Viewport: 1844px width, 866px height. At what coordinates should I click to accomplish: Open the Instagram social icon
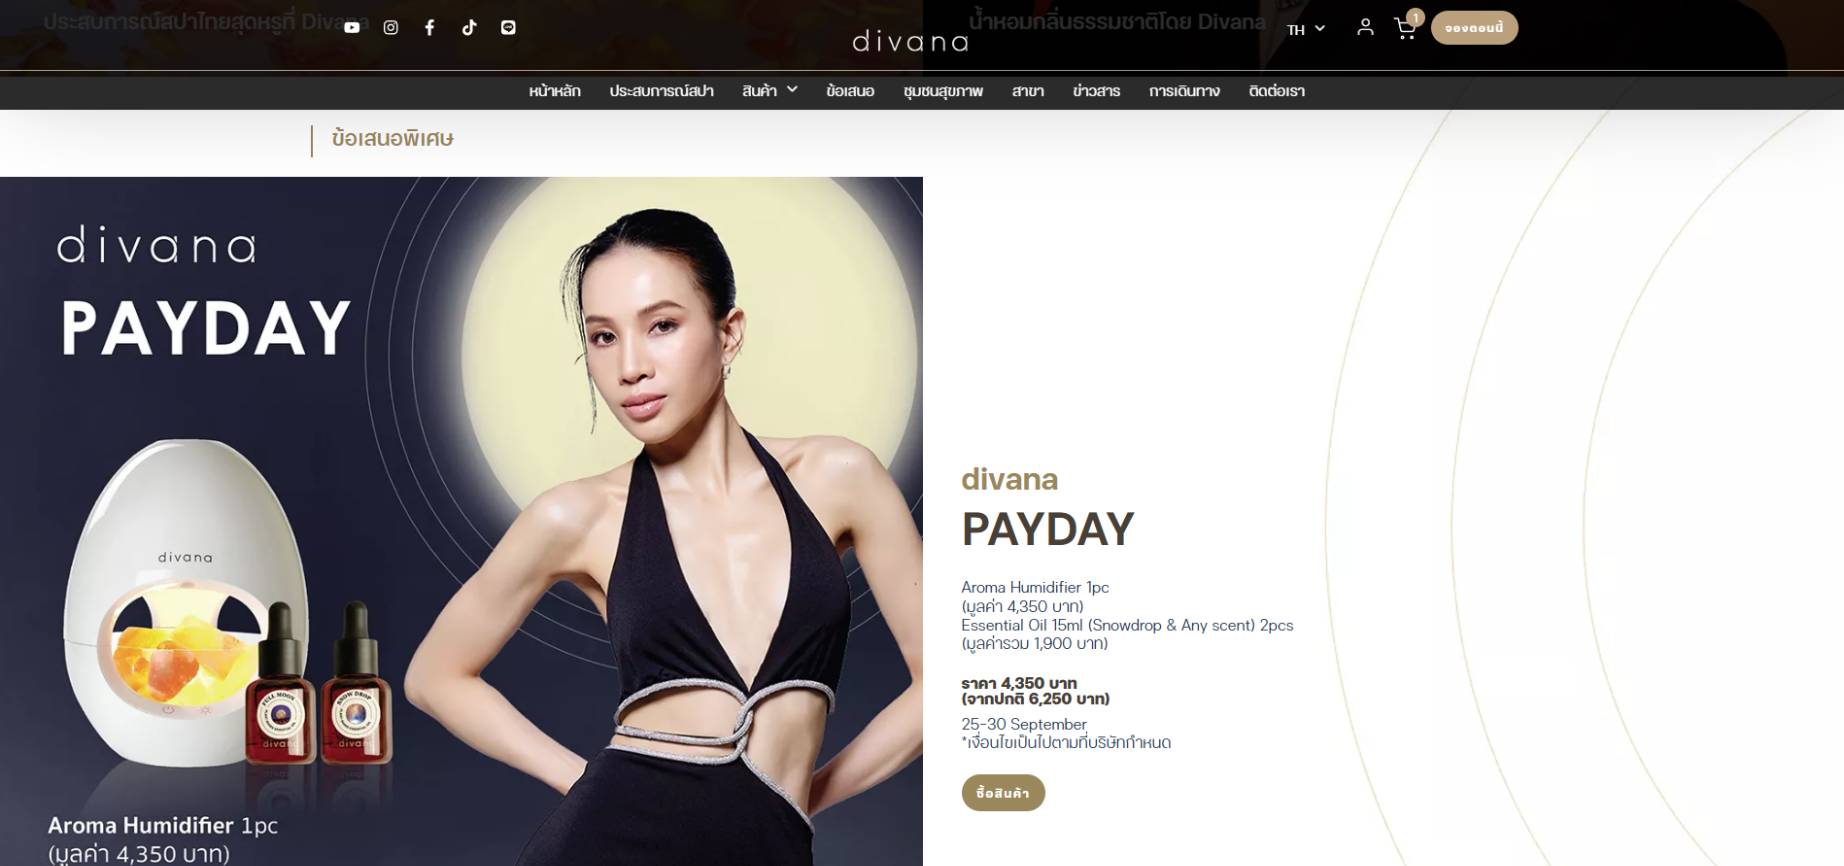(x=391, y=28)
